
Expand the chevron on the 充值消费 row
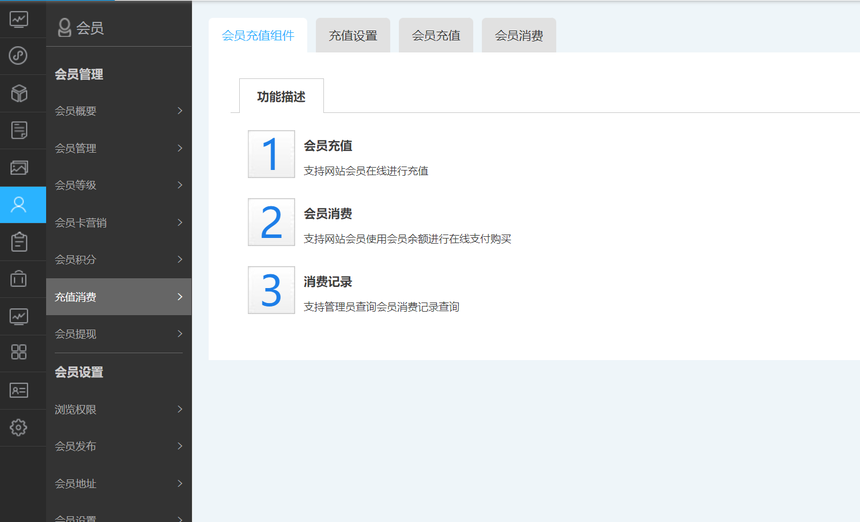pyautogui.click(x=180, y=297)
